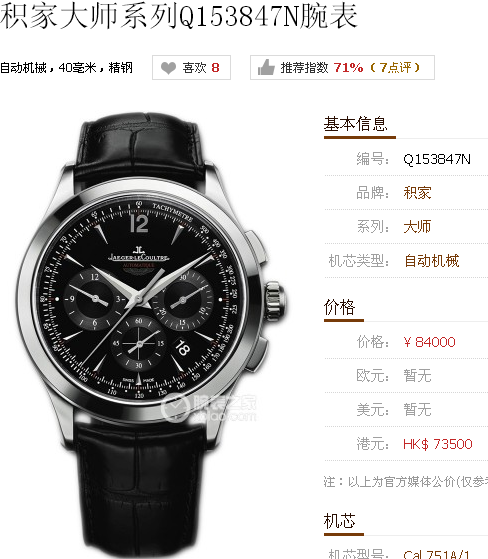Click the HK$ 73500 price value
The image size is (488, 559).
pyautogui.click(x=437, y=444)
